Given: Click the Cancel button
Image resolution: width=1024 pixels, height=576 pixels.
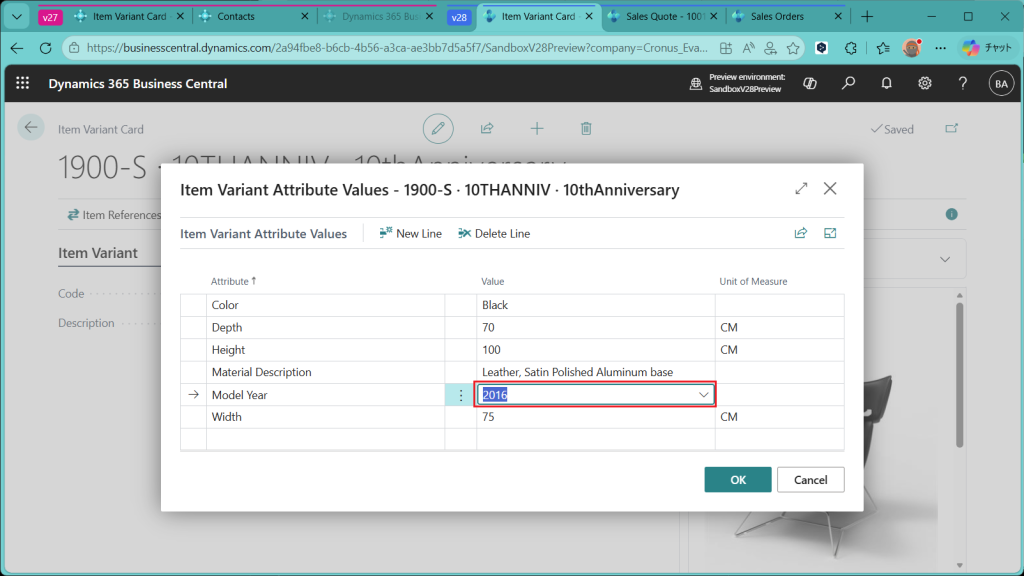Looking at the screenshot, I should click(810, 480).
